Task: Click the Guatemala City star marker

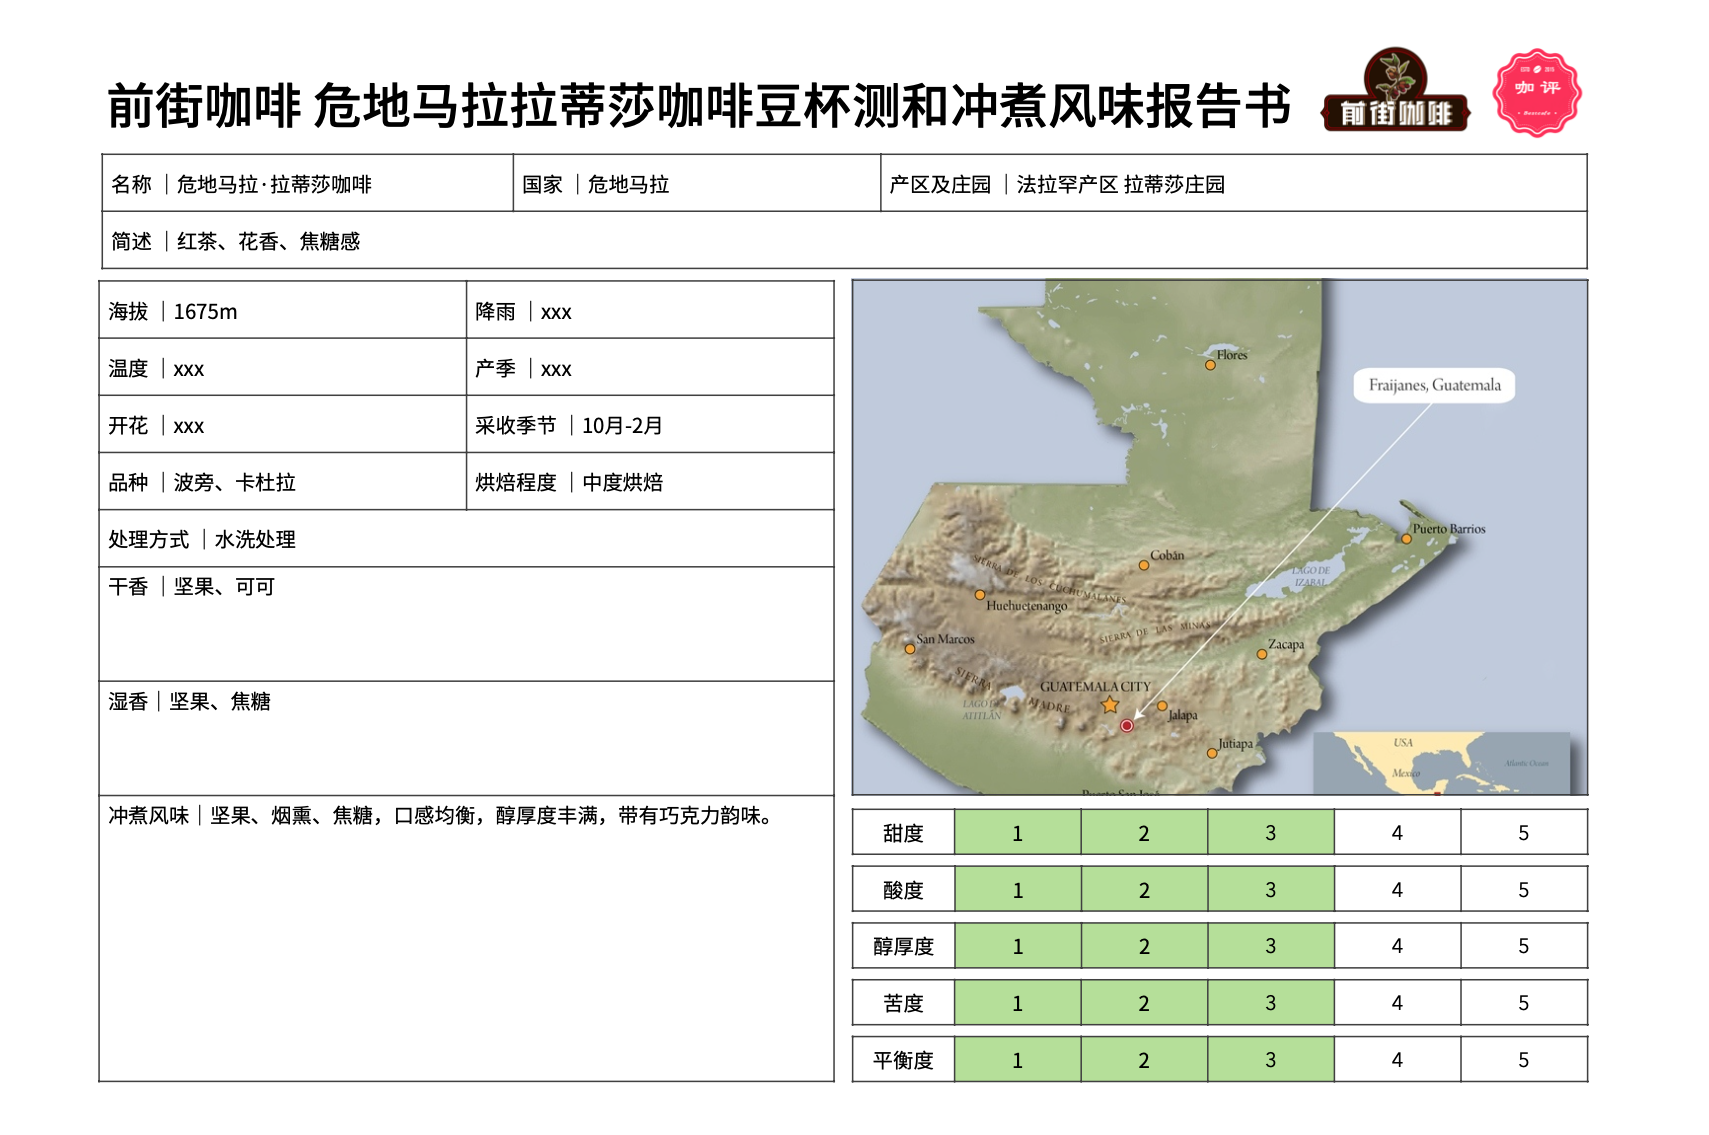Action: pos(1110,705)
